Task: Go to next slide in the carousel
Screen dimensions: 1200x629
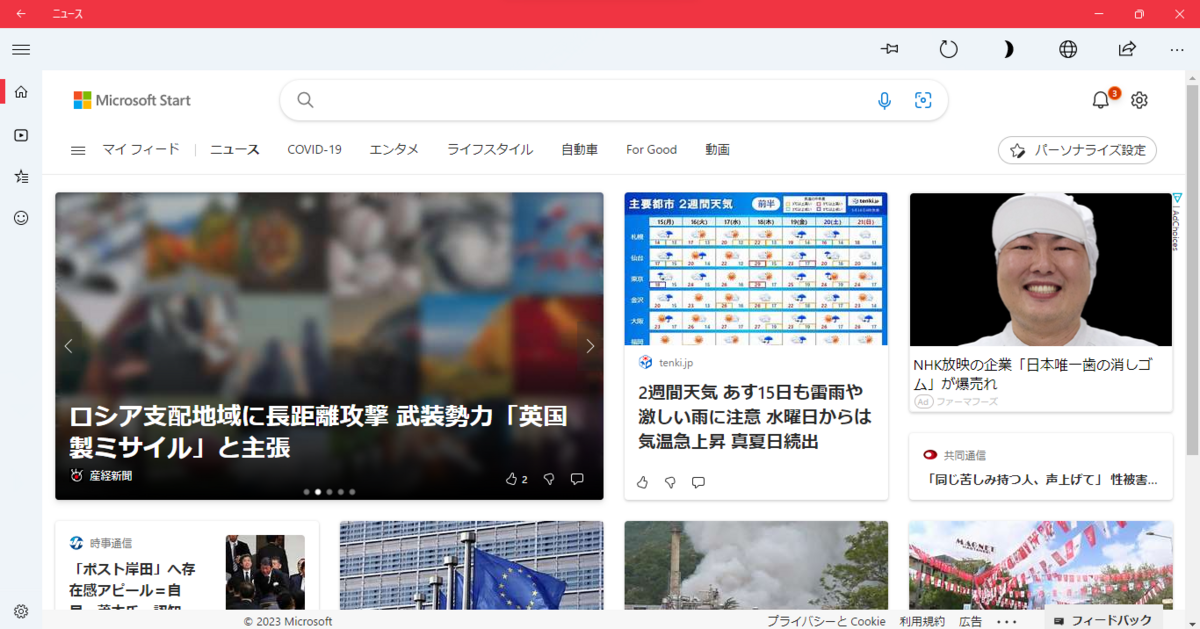Action: tap(590, 346)
